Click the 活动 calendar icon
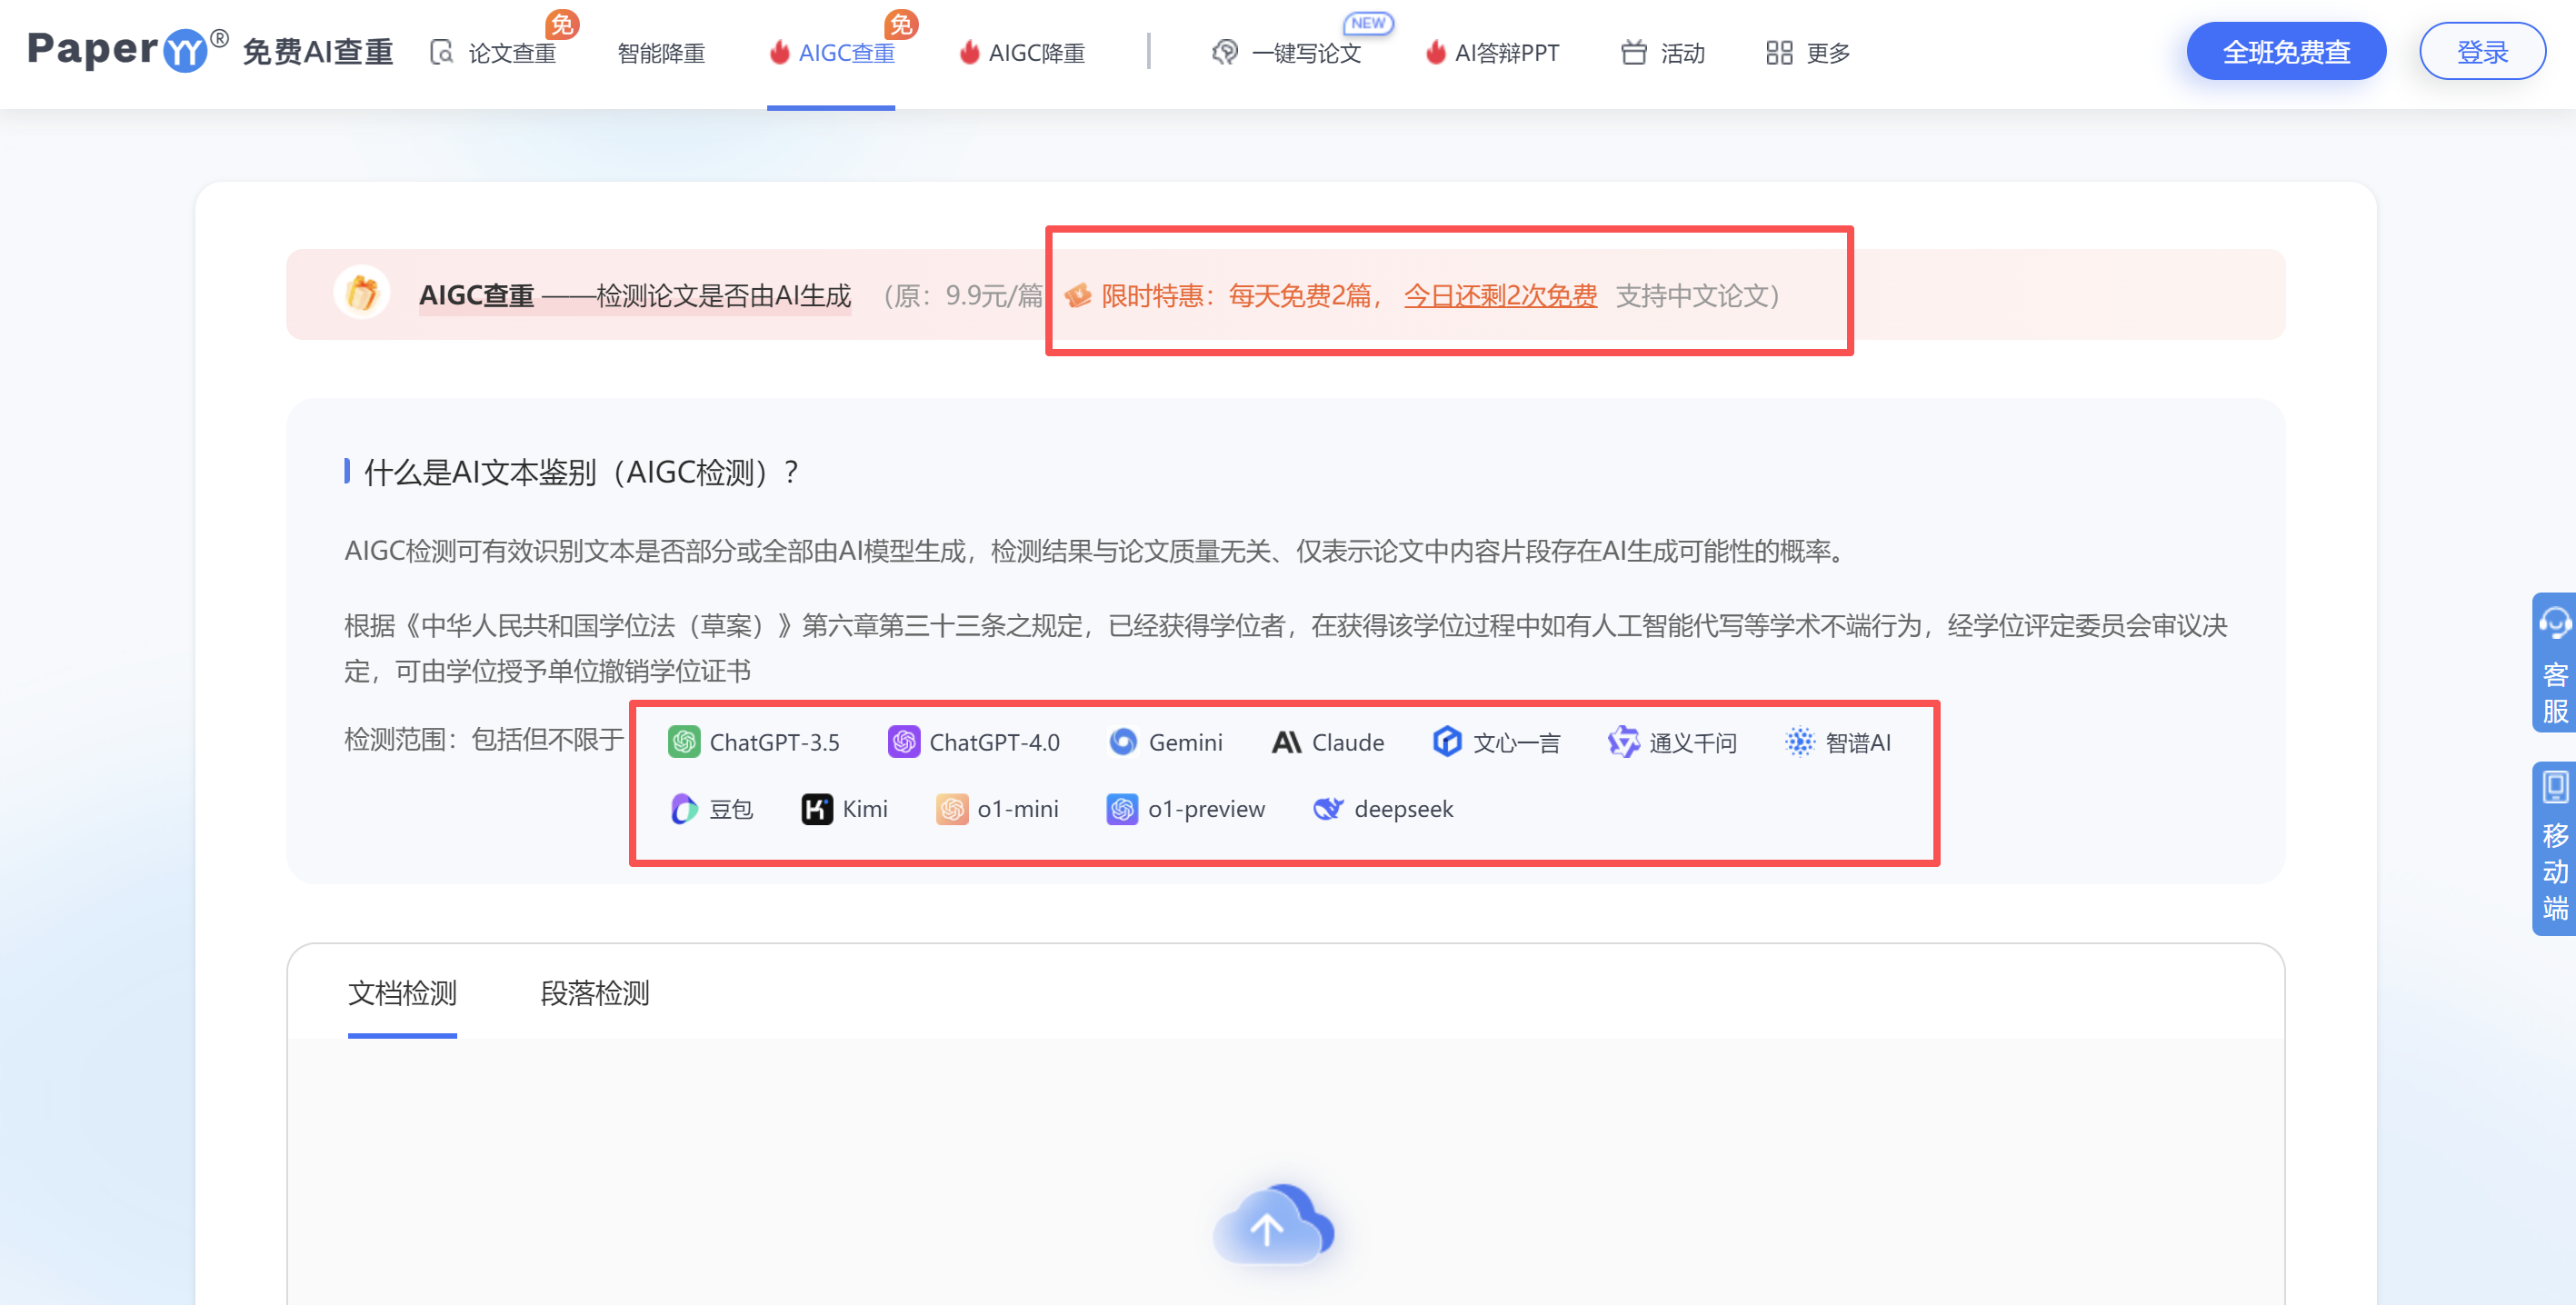Image resolution: width=2576 pixels, height=1305 pixels. click(1633, 52)
